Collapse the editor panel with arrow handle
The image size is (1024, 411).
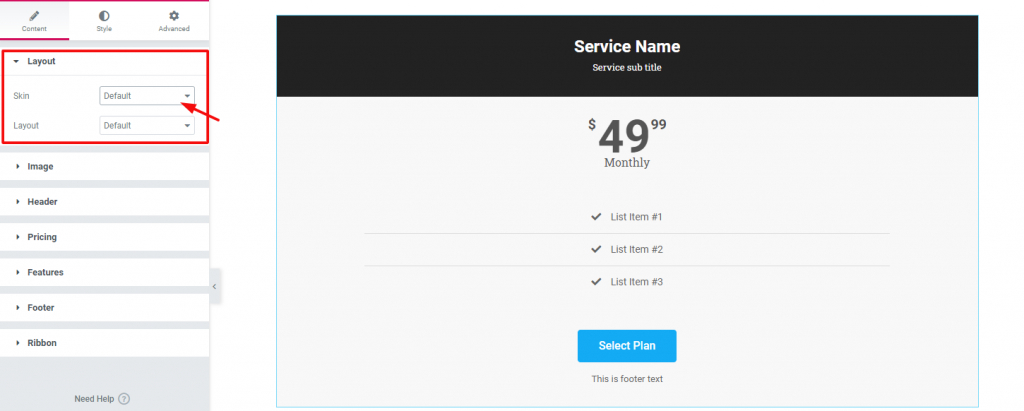coord(215,286)
